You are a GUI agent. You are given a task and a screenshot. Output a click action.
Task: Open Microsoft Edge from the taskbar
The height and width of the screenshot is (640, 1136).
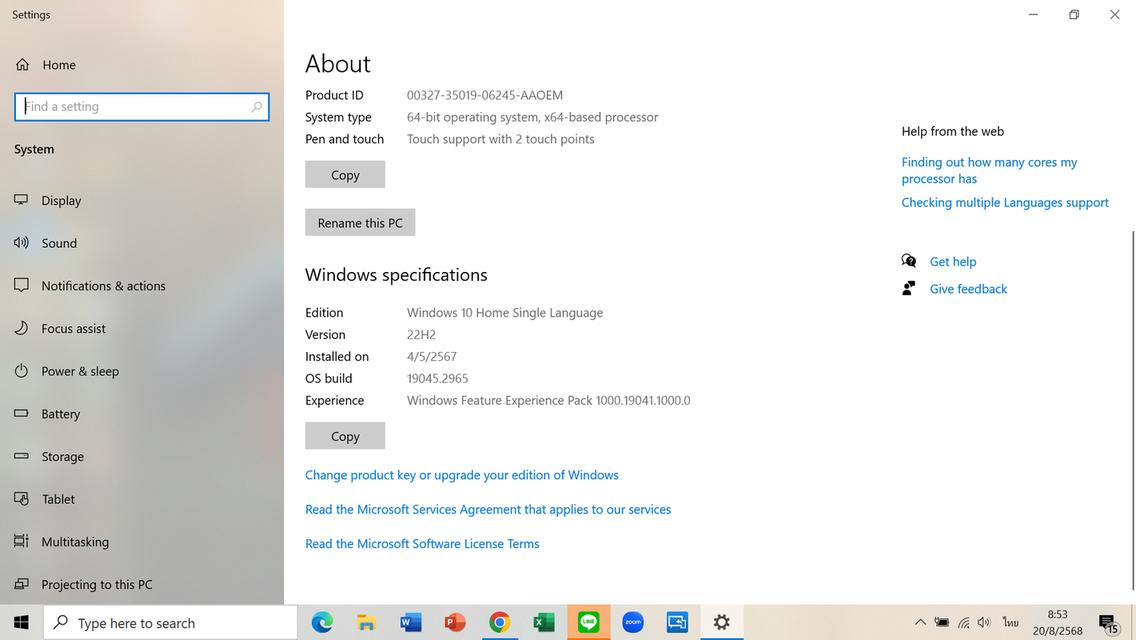(322, 623)
